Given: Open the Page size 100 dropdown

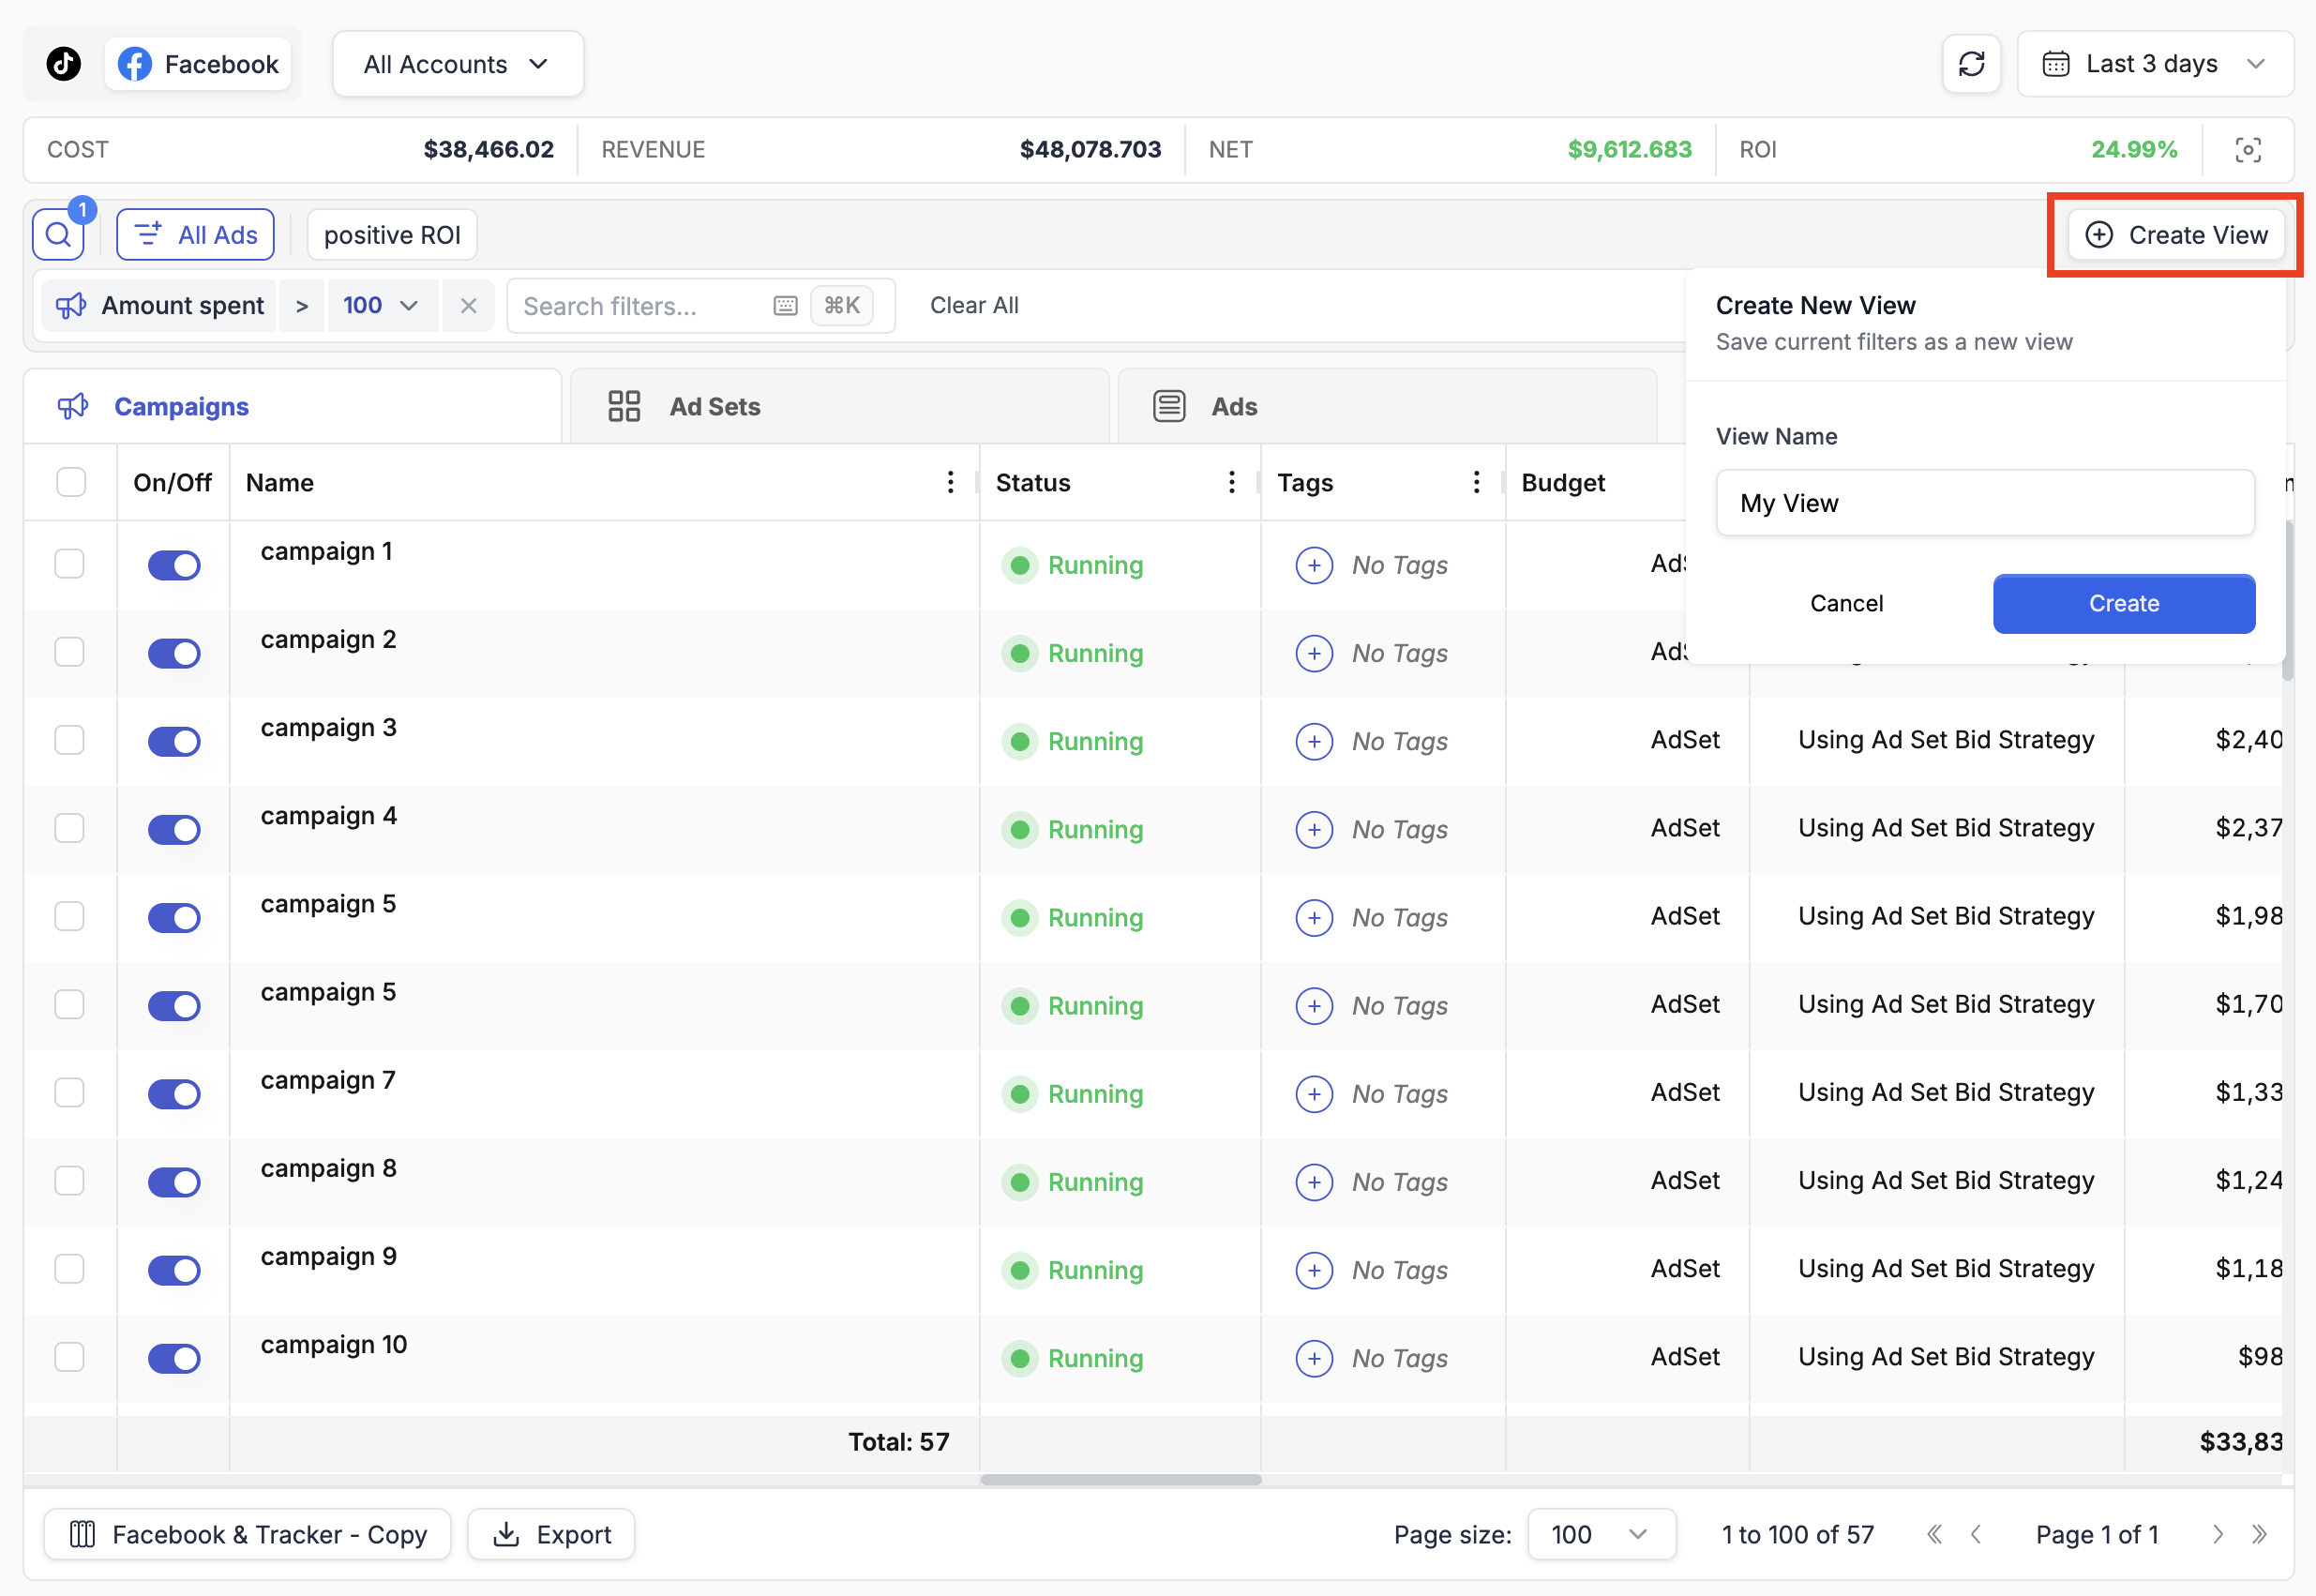Looking at the screenshot, I should pos(1599,1534).
